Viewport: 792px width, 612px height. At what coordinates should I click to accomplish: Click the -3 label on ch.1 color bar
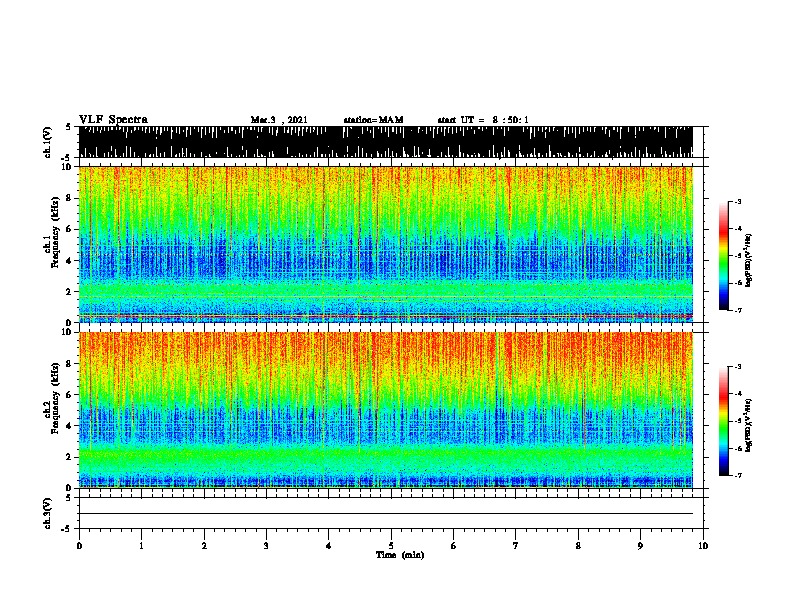click(738, 201)
